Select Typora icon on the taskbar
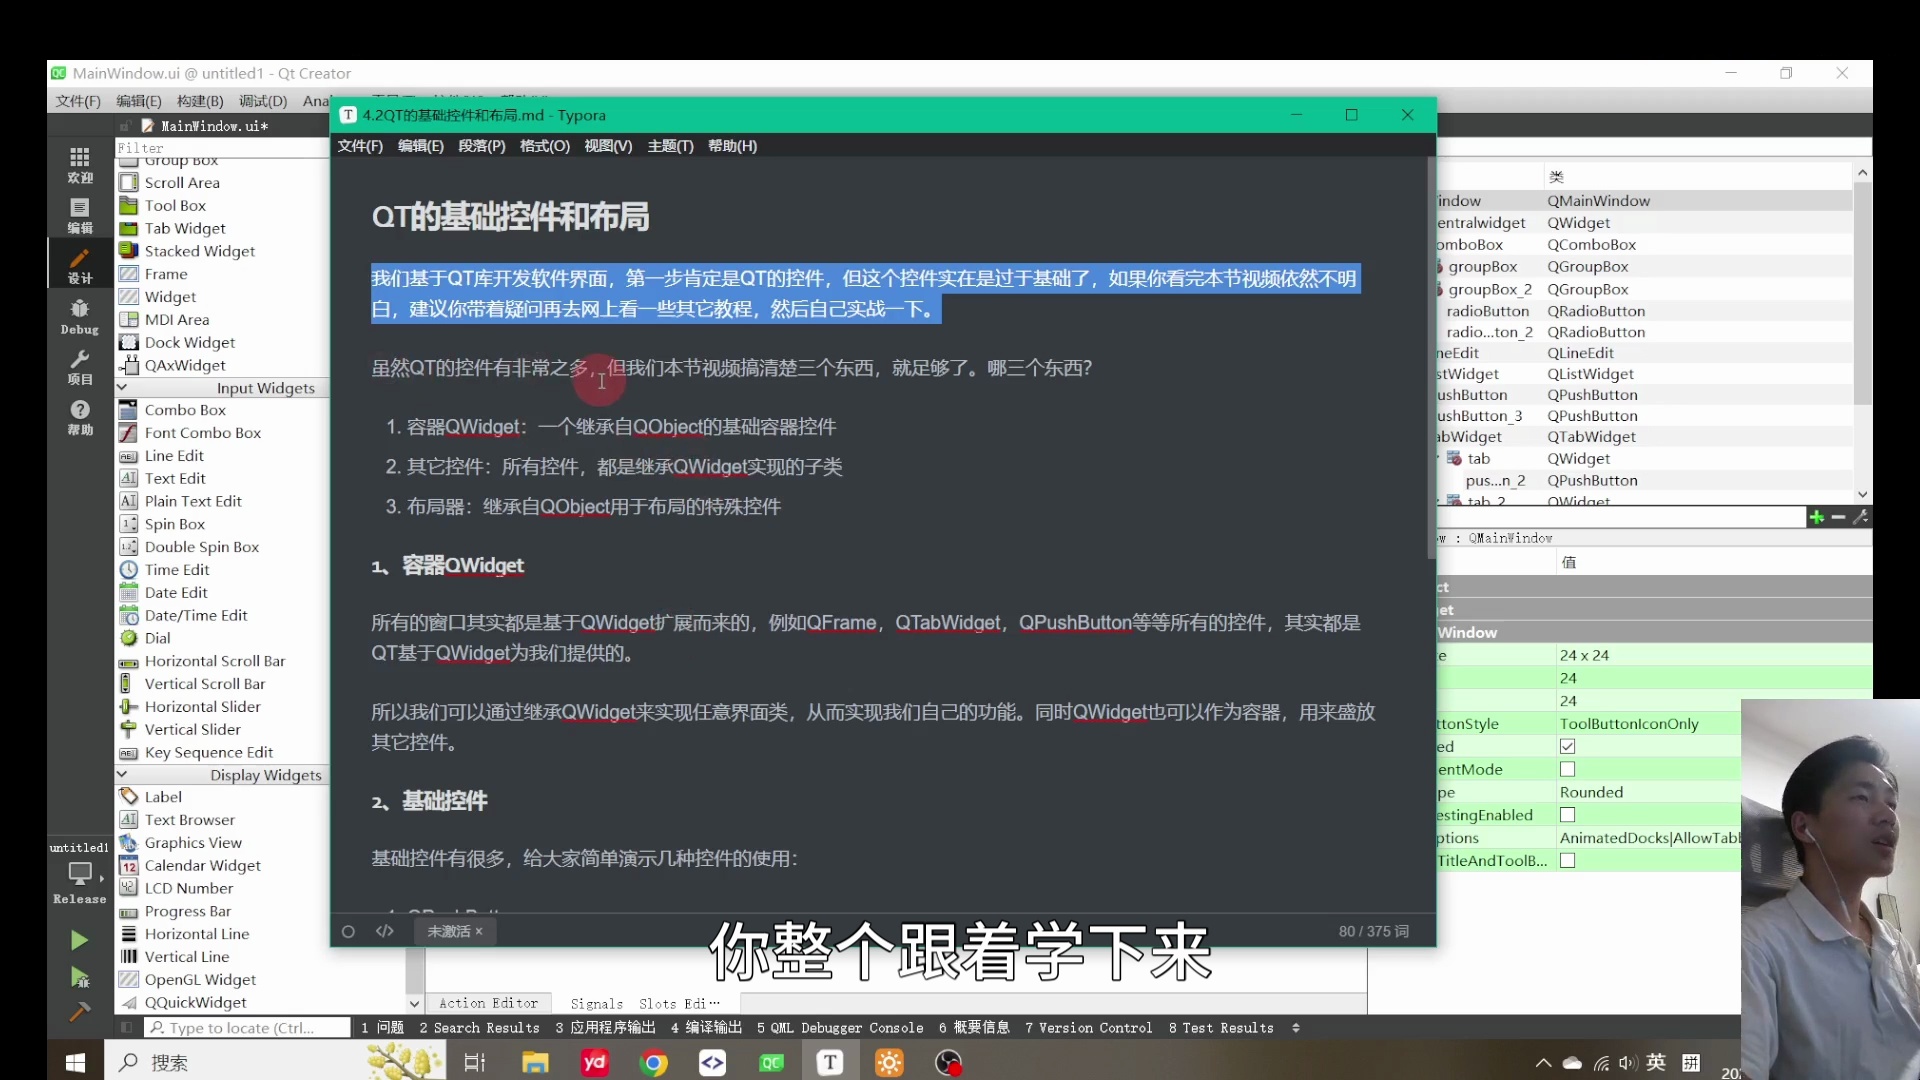 831,1062
